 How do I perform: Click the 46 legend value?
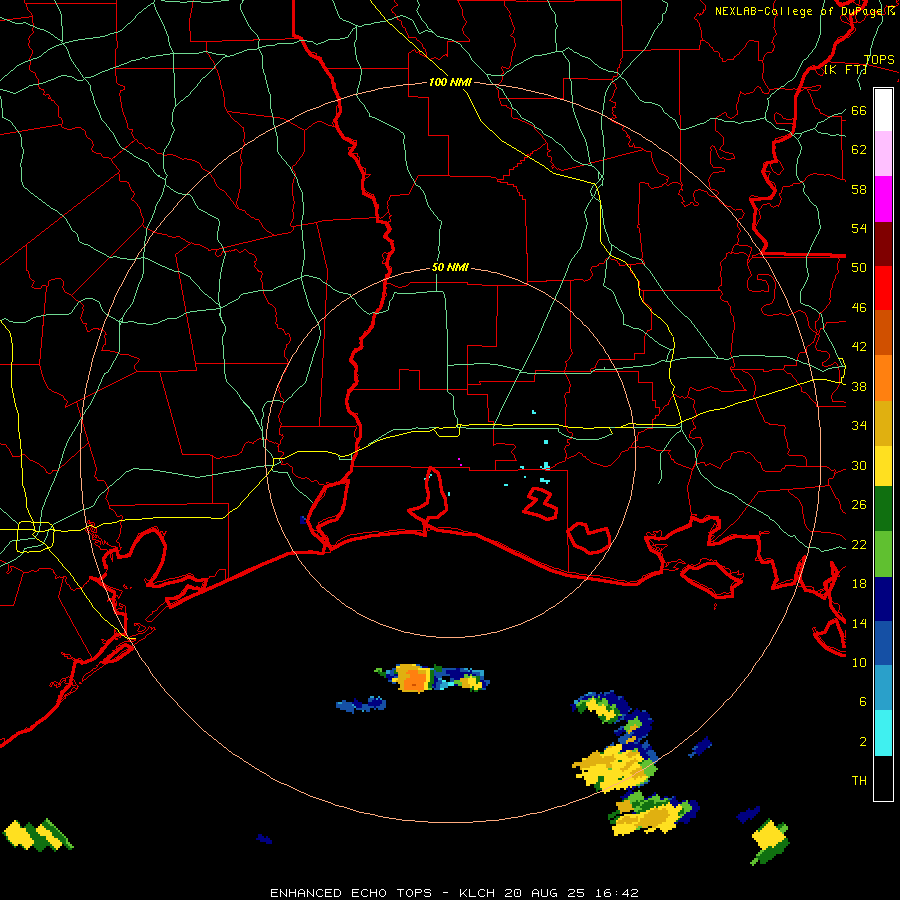(x=859, y=308)
